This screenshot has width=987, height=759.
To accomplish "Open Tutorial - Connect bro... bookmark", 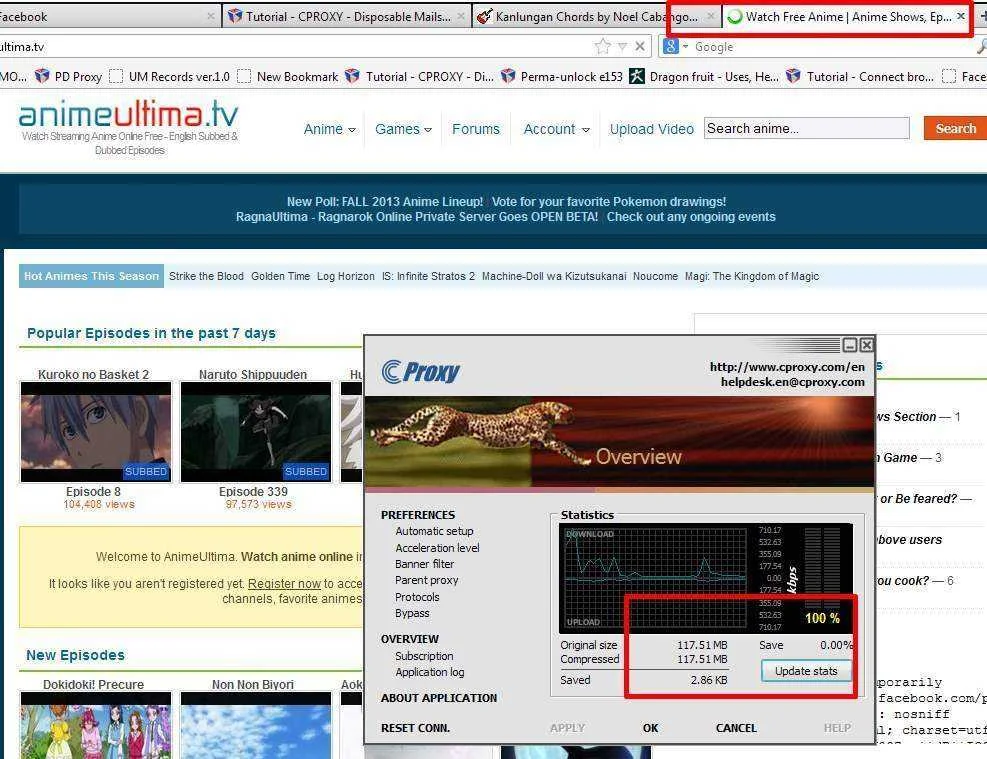I will [860, 77].
